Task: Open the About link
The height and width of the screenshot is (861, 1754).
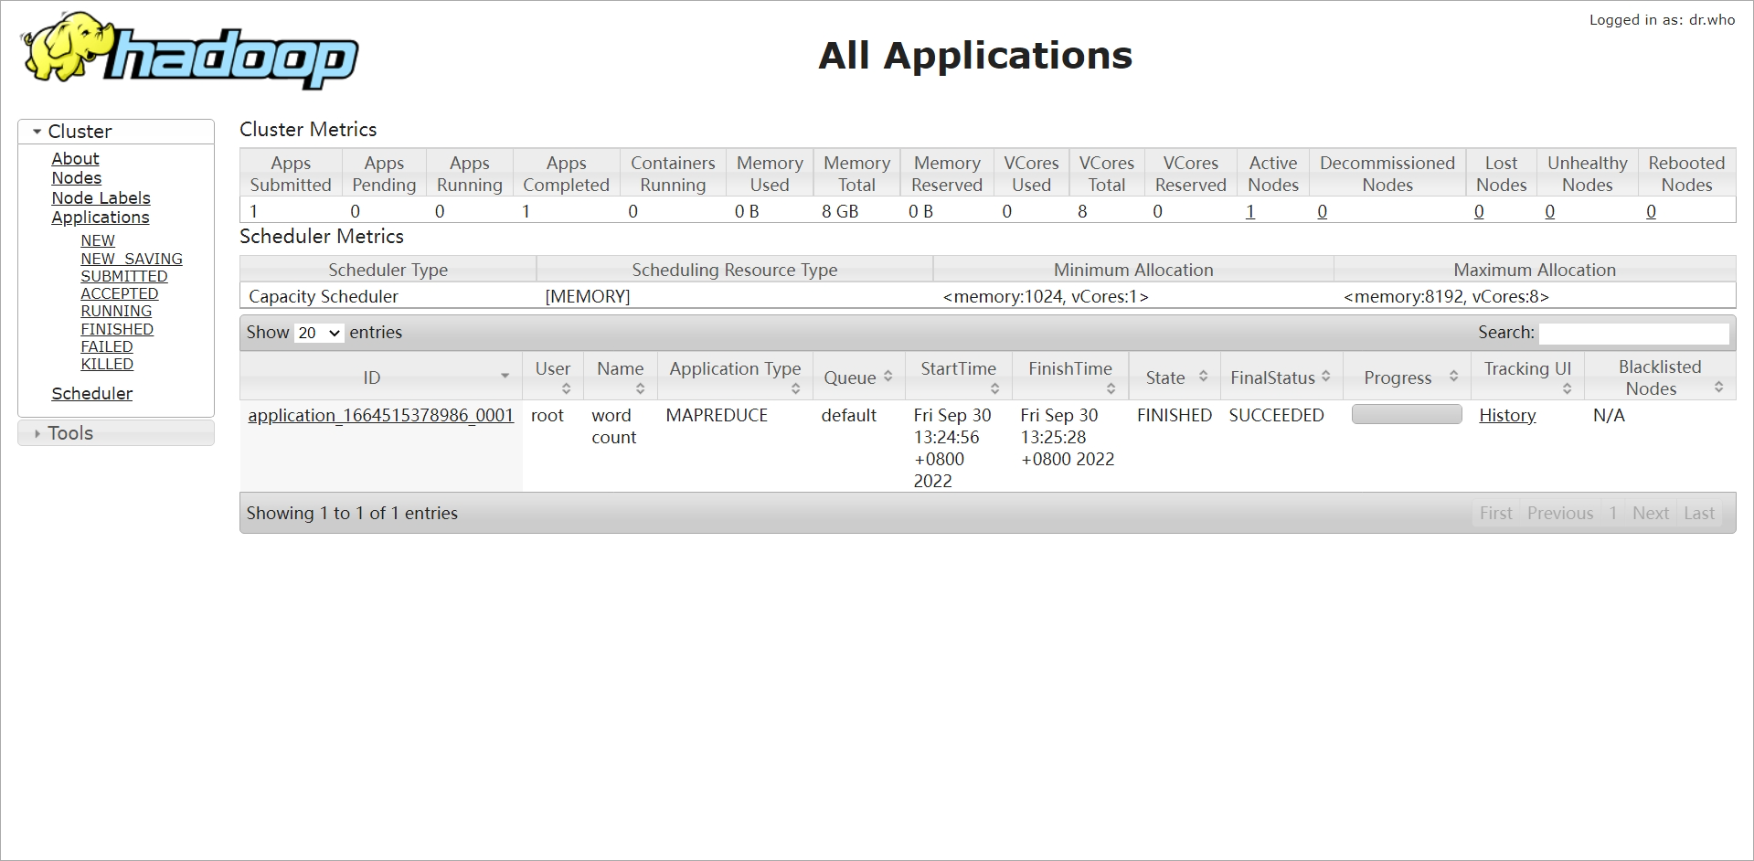Action: point(75,159)
